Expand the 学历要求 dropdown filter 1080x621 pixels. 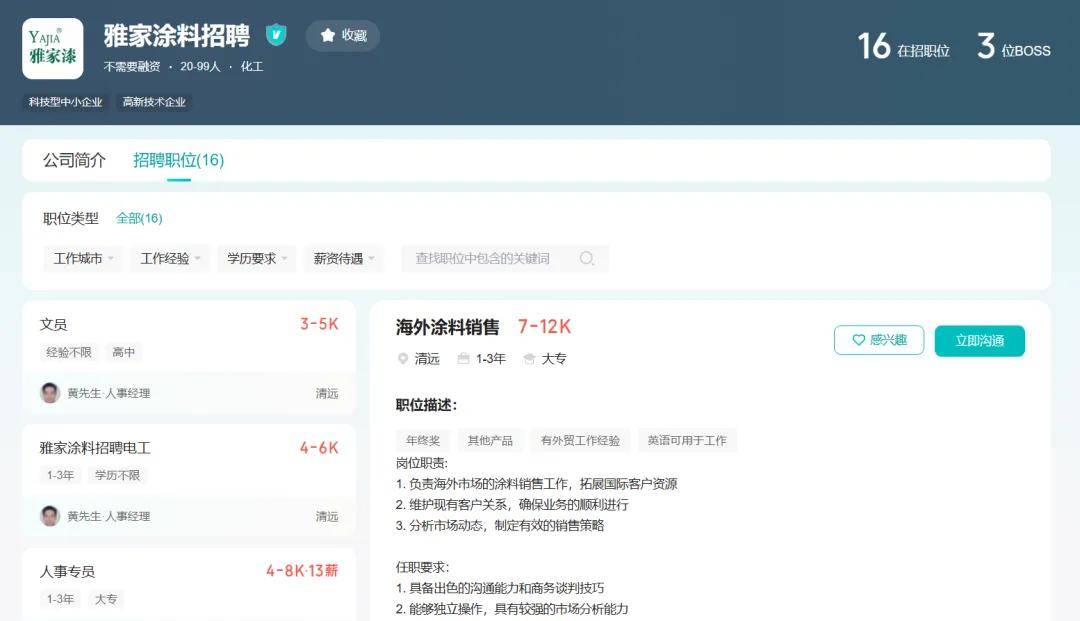(257, 258)
